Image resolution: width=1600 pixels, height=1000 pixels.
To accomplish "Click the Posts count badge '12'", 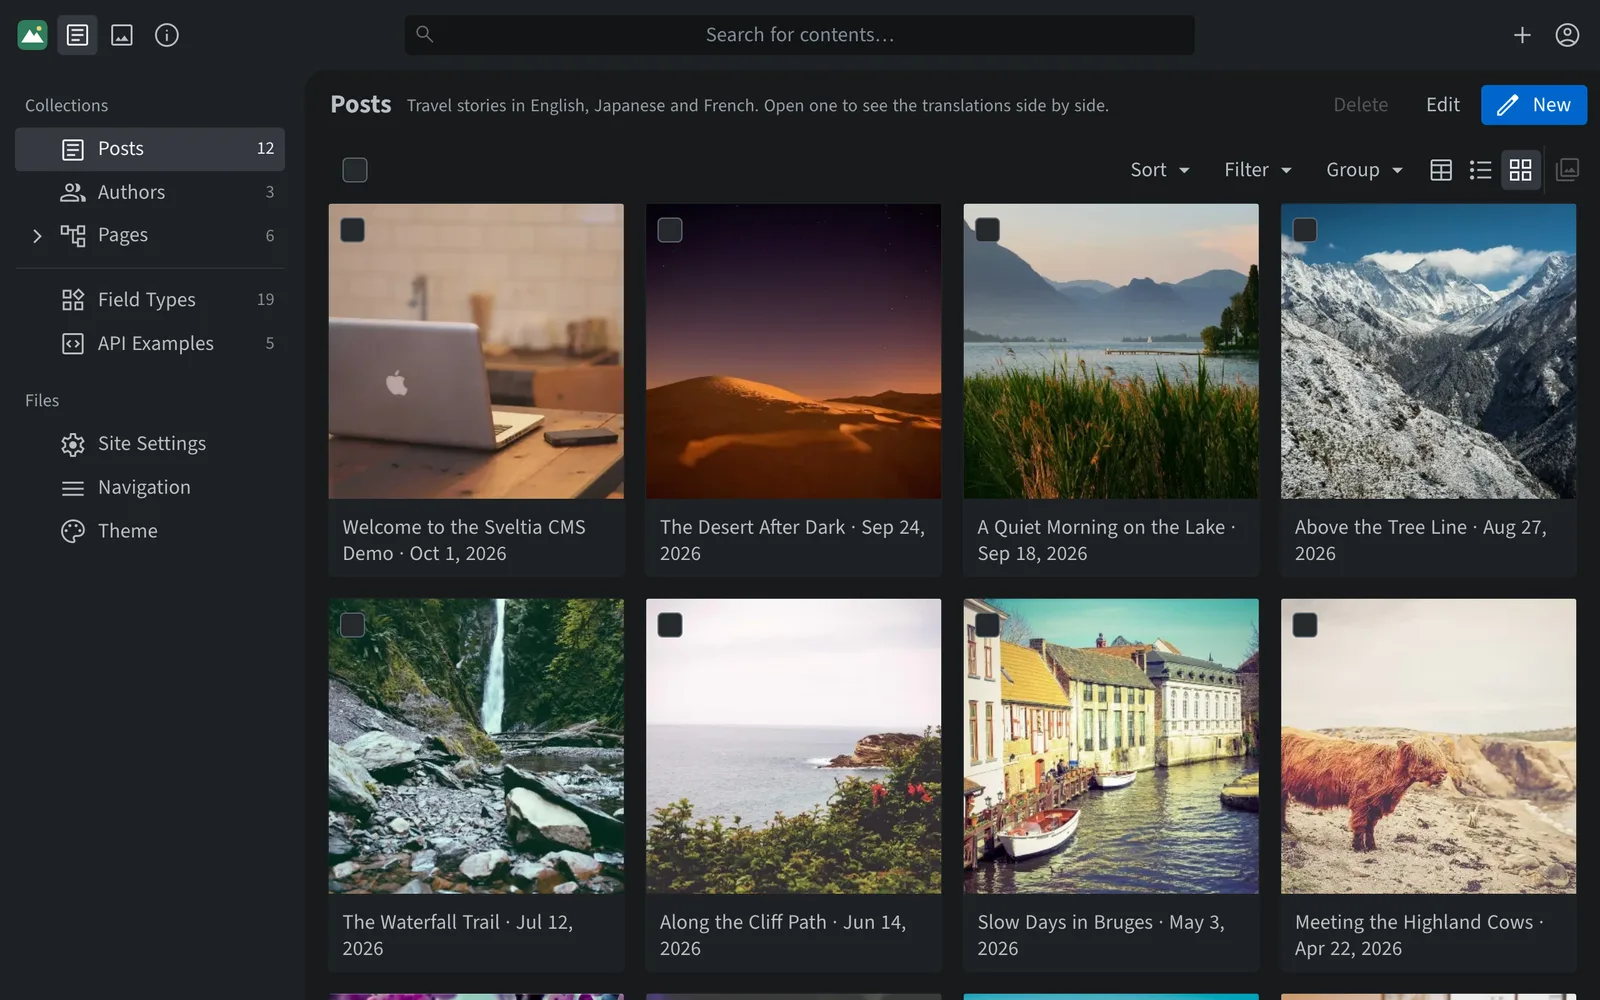I will tap(265, 149).
